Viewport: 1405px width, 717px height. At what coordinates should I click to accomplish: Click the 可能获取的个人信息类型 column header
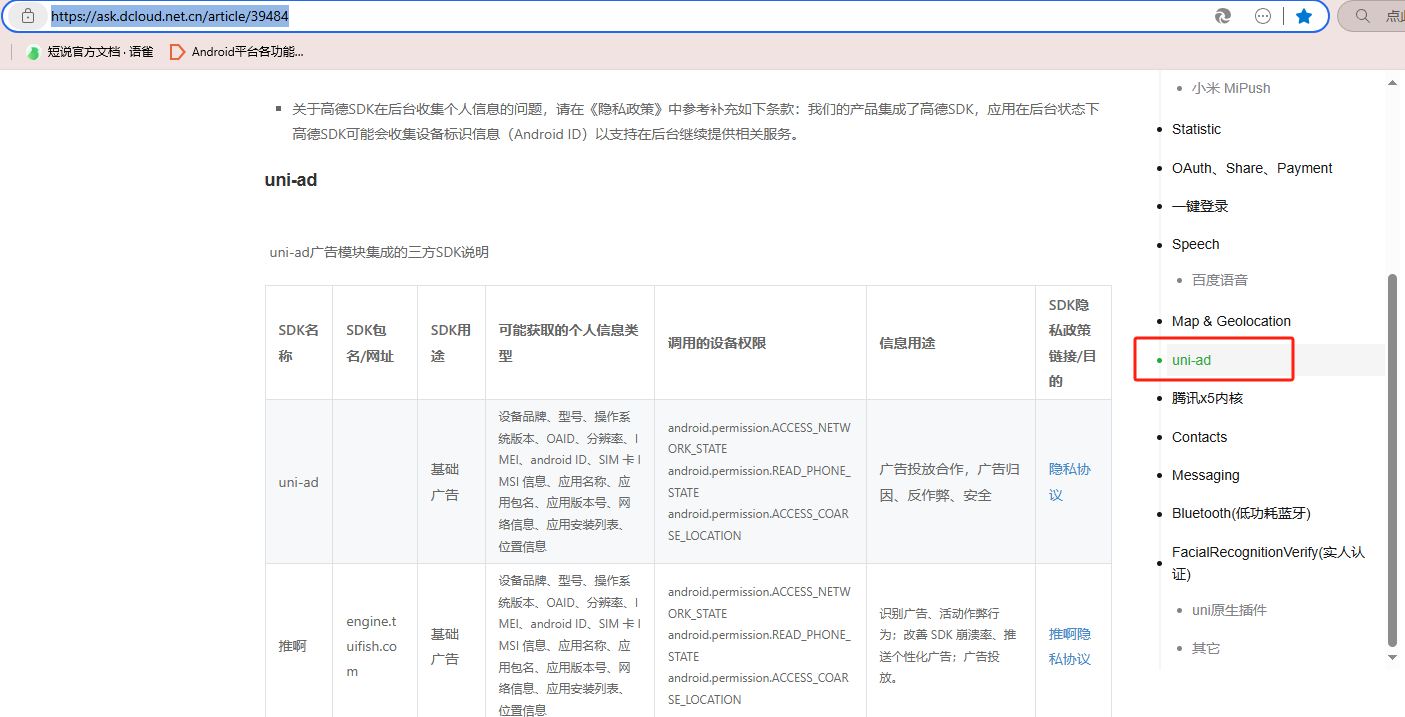click(569, 343)
